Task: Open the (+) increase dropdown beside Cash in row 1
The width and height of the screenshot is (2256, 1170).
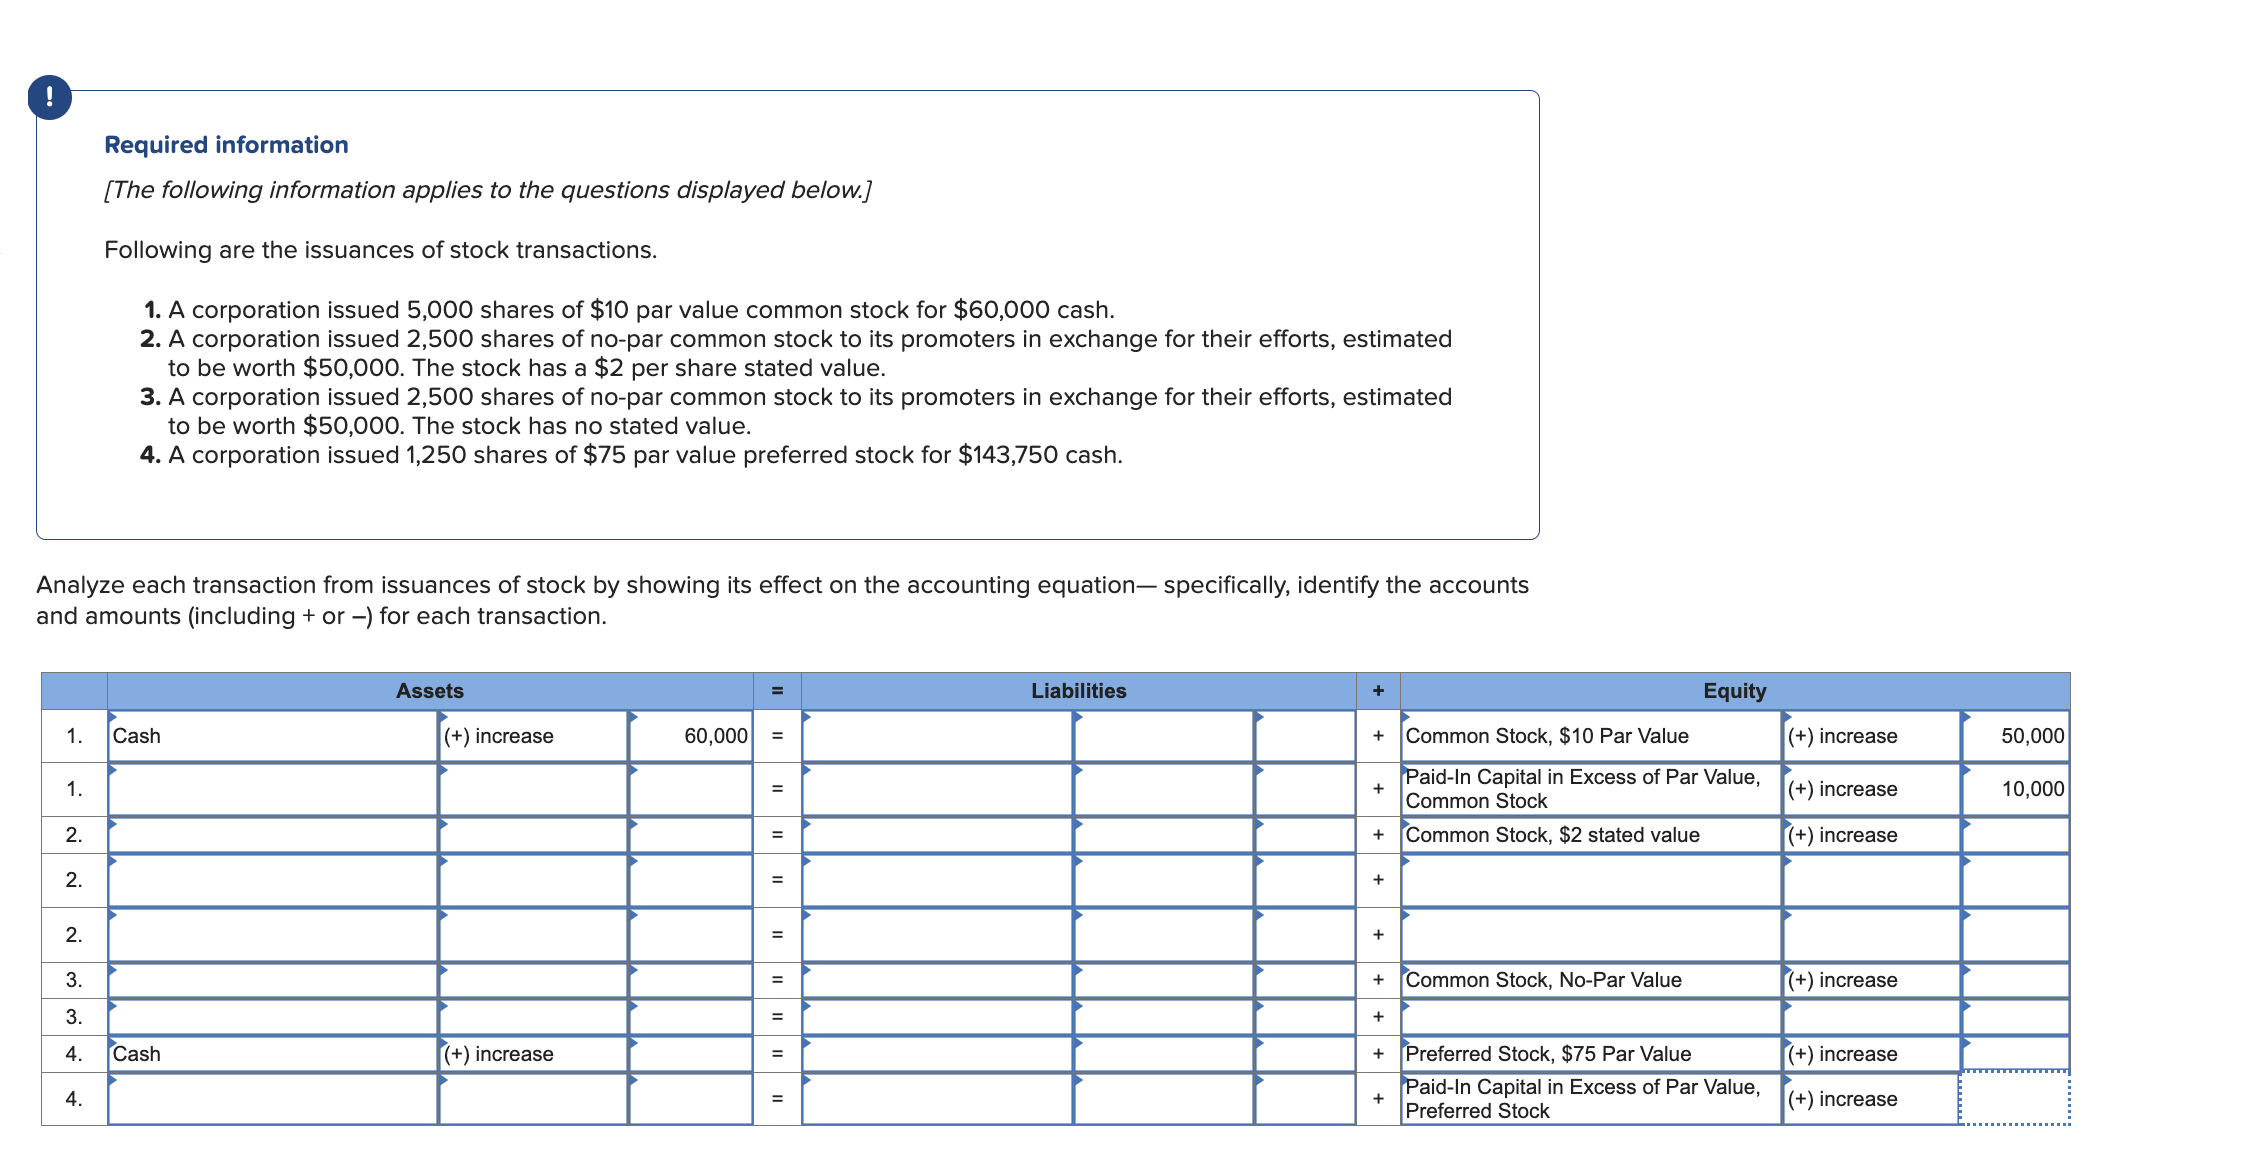Action: [x=533, y=736]
